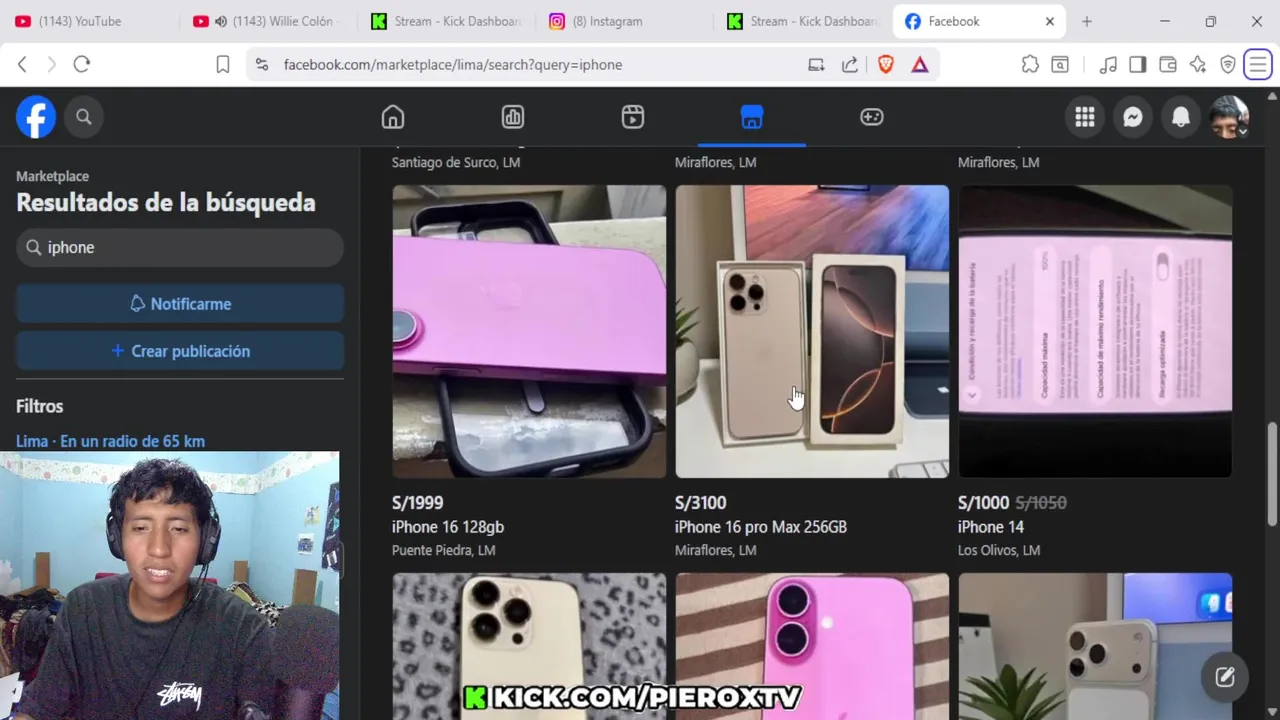Open site settings icon in address bar

click(262, 64)
